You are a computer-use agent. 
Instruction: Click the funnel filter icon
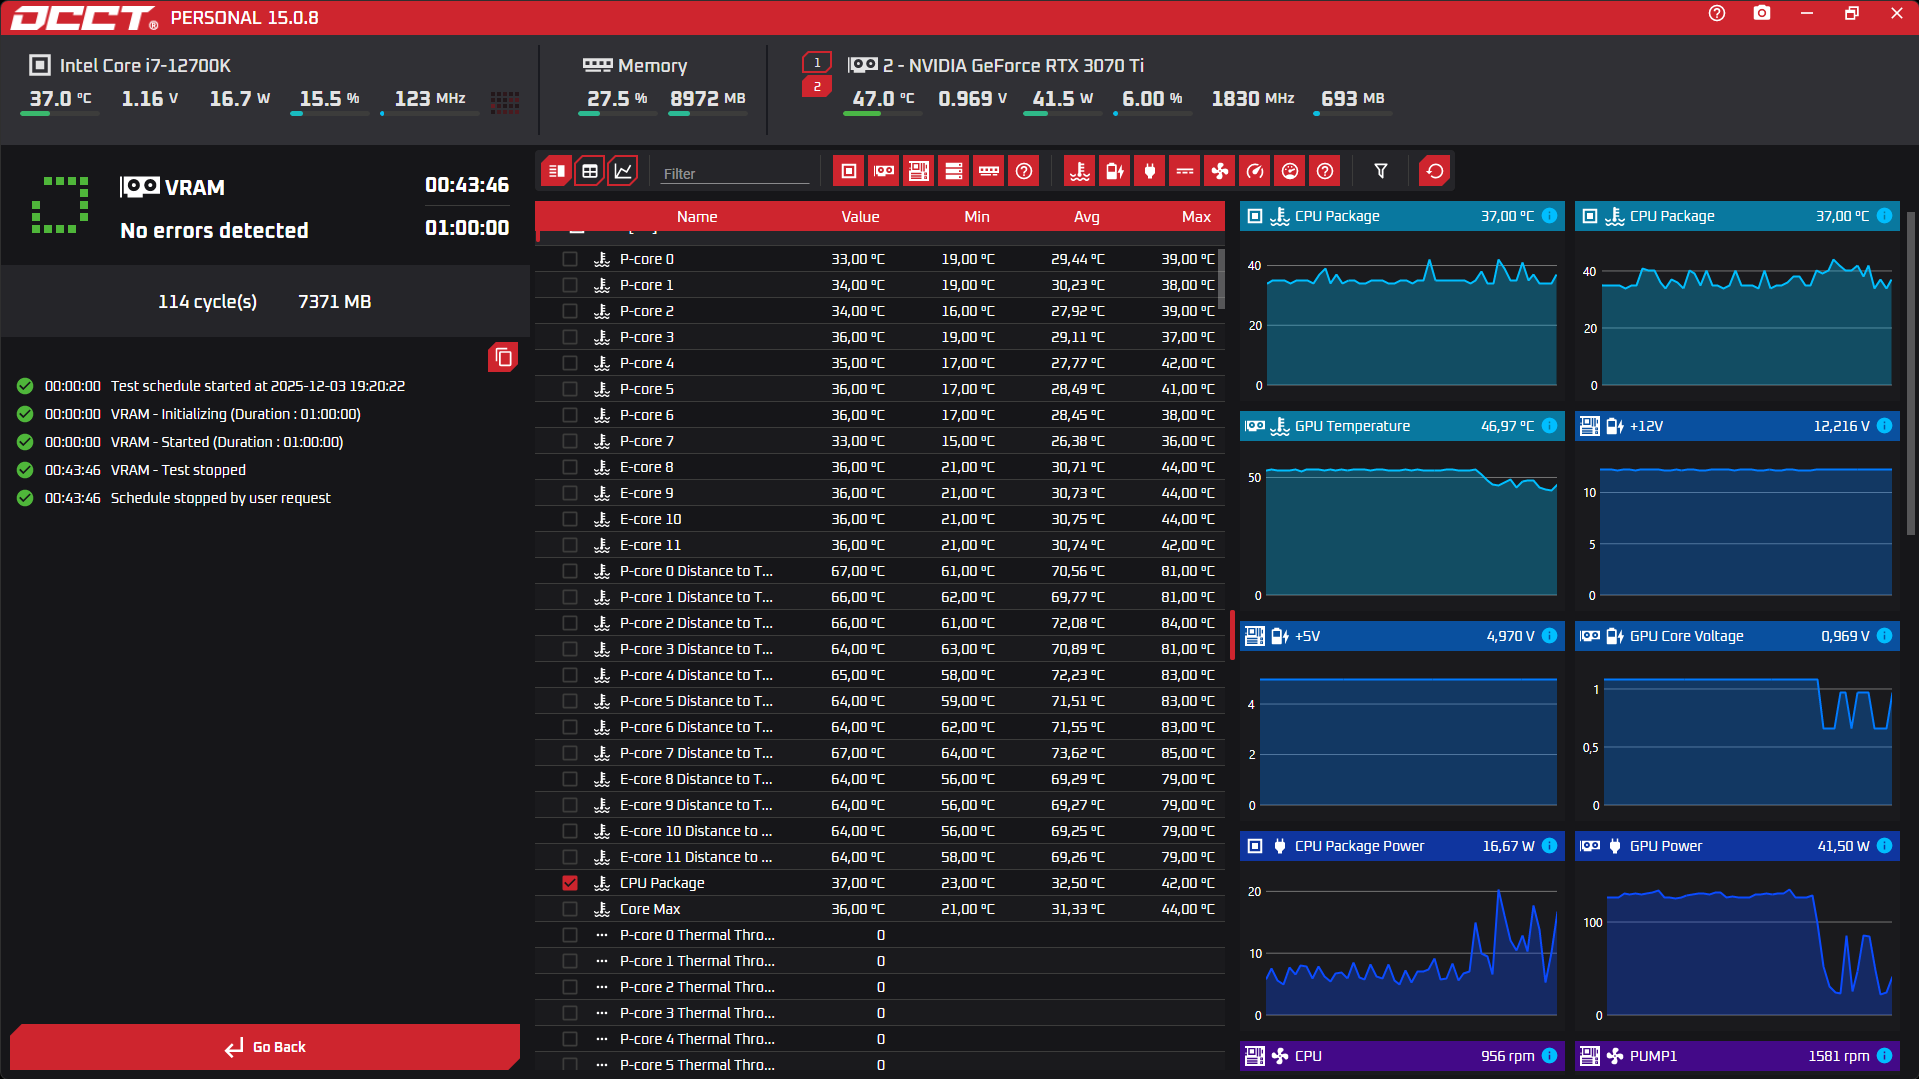[1381, 171]
